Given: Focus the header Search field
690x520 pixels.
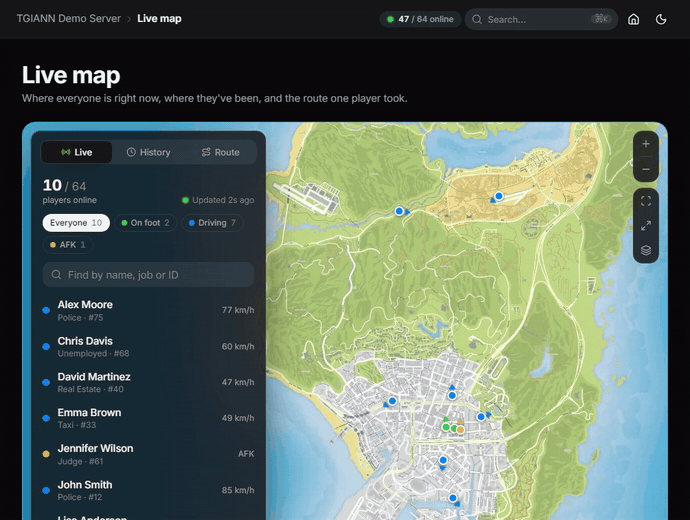Looking at the screenshot, I should [541, 19].
